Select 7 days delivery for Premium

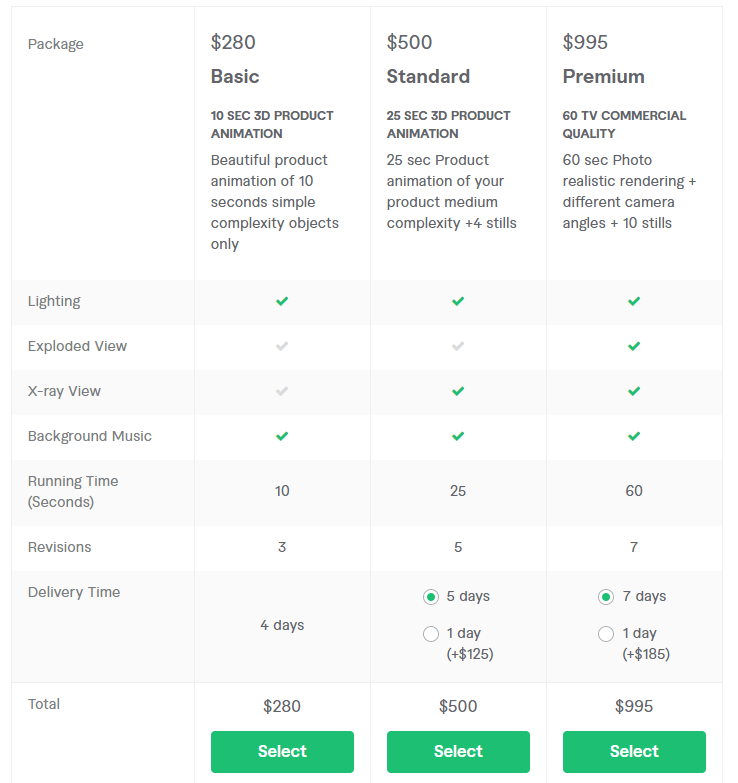pyautogui.click(x=606, y=597)
